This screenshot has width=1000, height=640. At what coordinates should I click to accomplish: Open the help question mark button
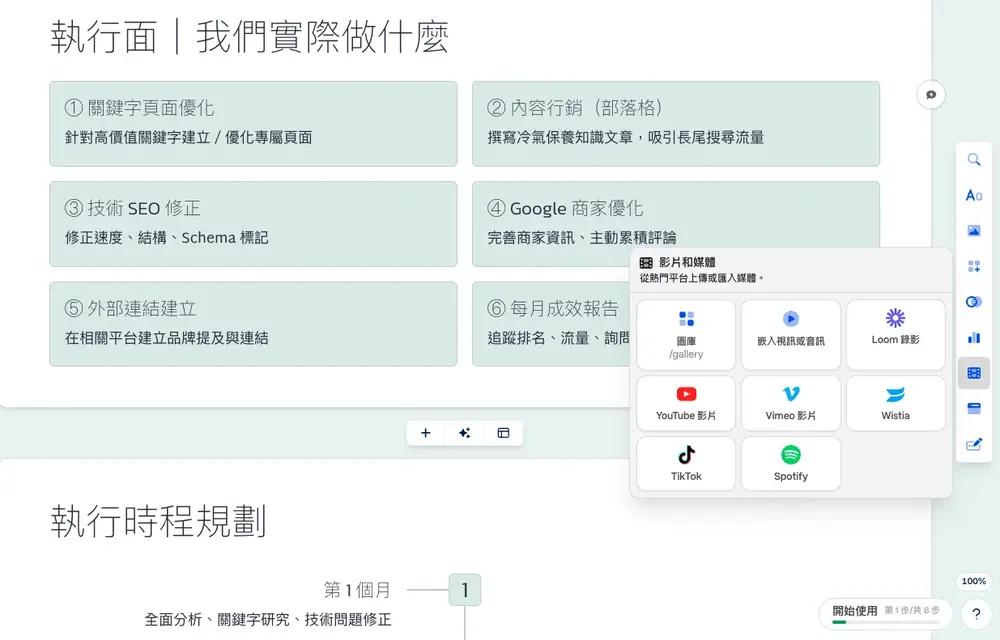976,614
